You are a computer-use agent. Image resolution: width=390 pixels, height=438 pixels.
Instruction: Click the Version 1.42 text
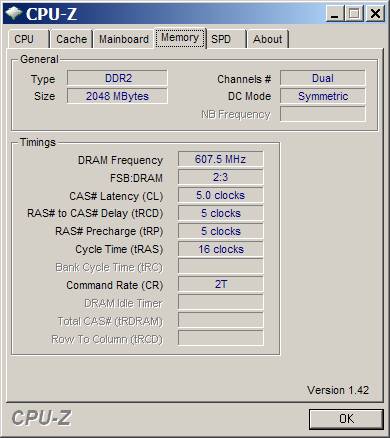(x=338, y=390)
